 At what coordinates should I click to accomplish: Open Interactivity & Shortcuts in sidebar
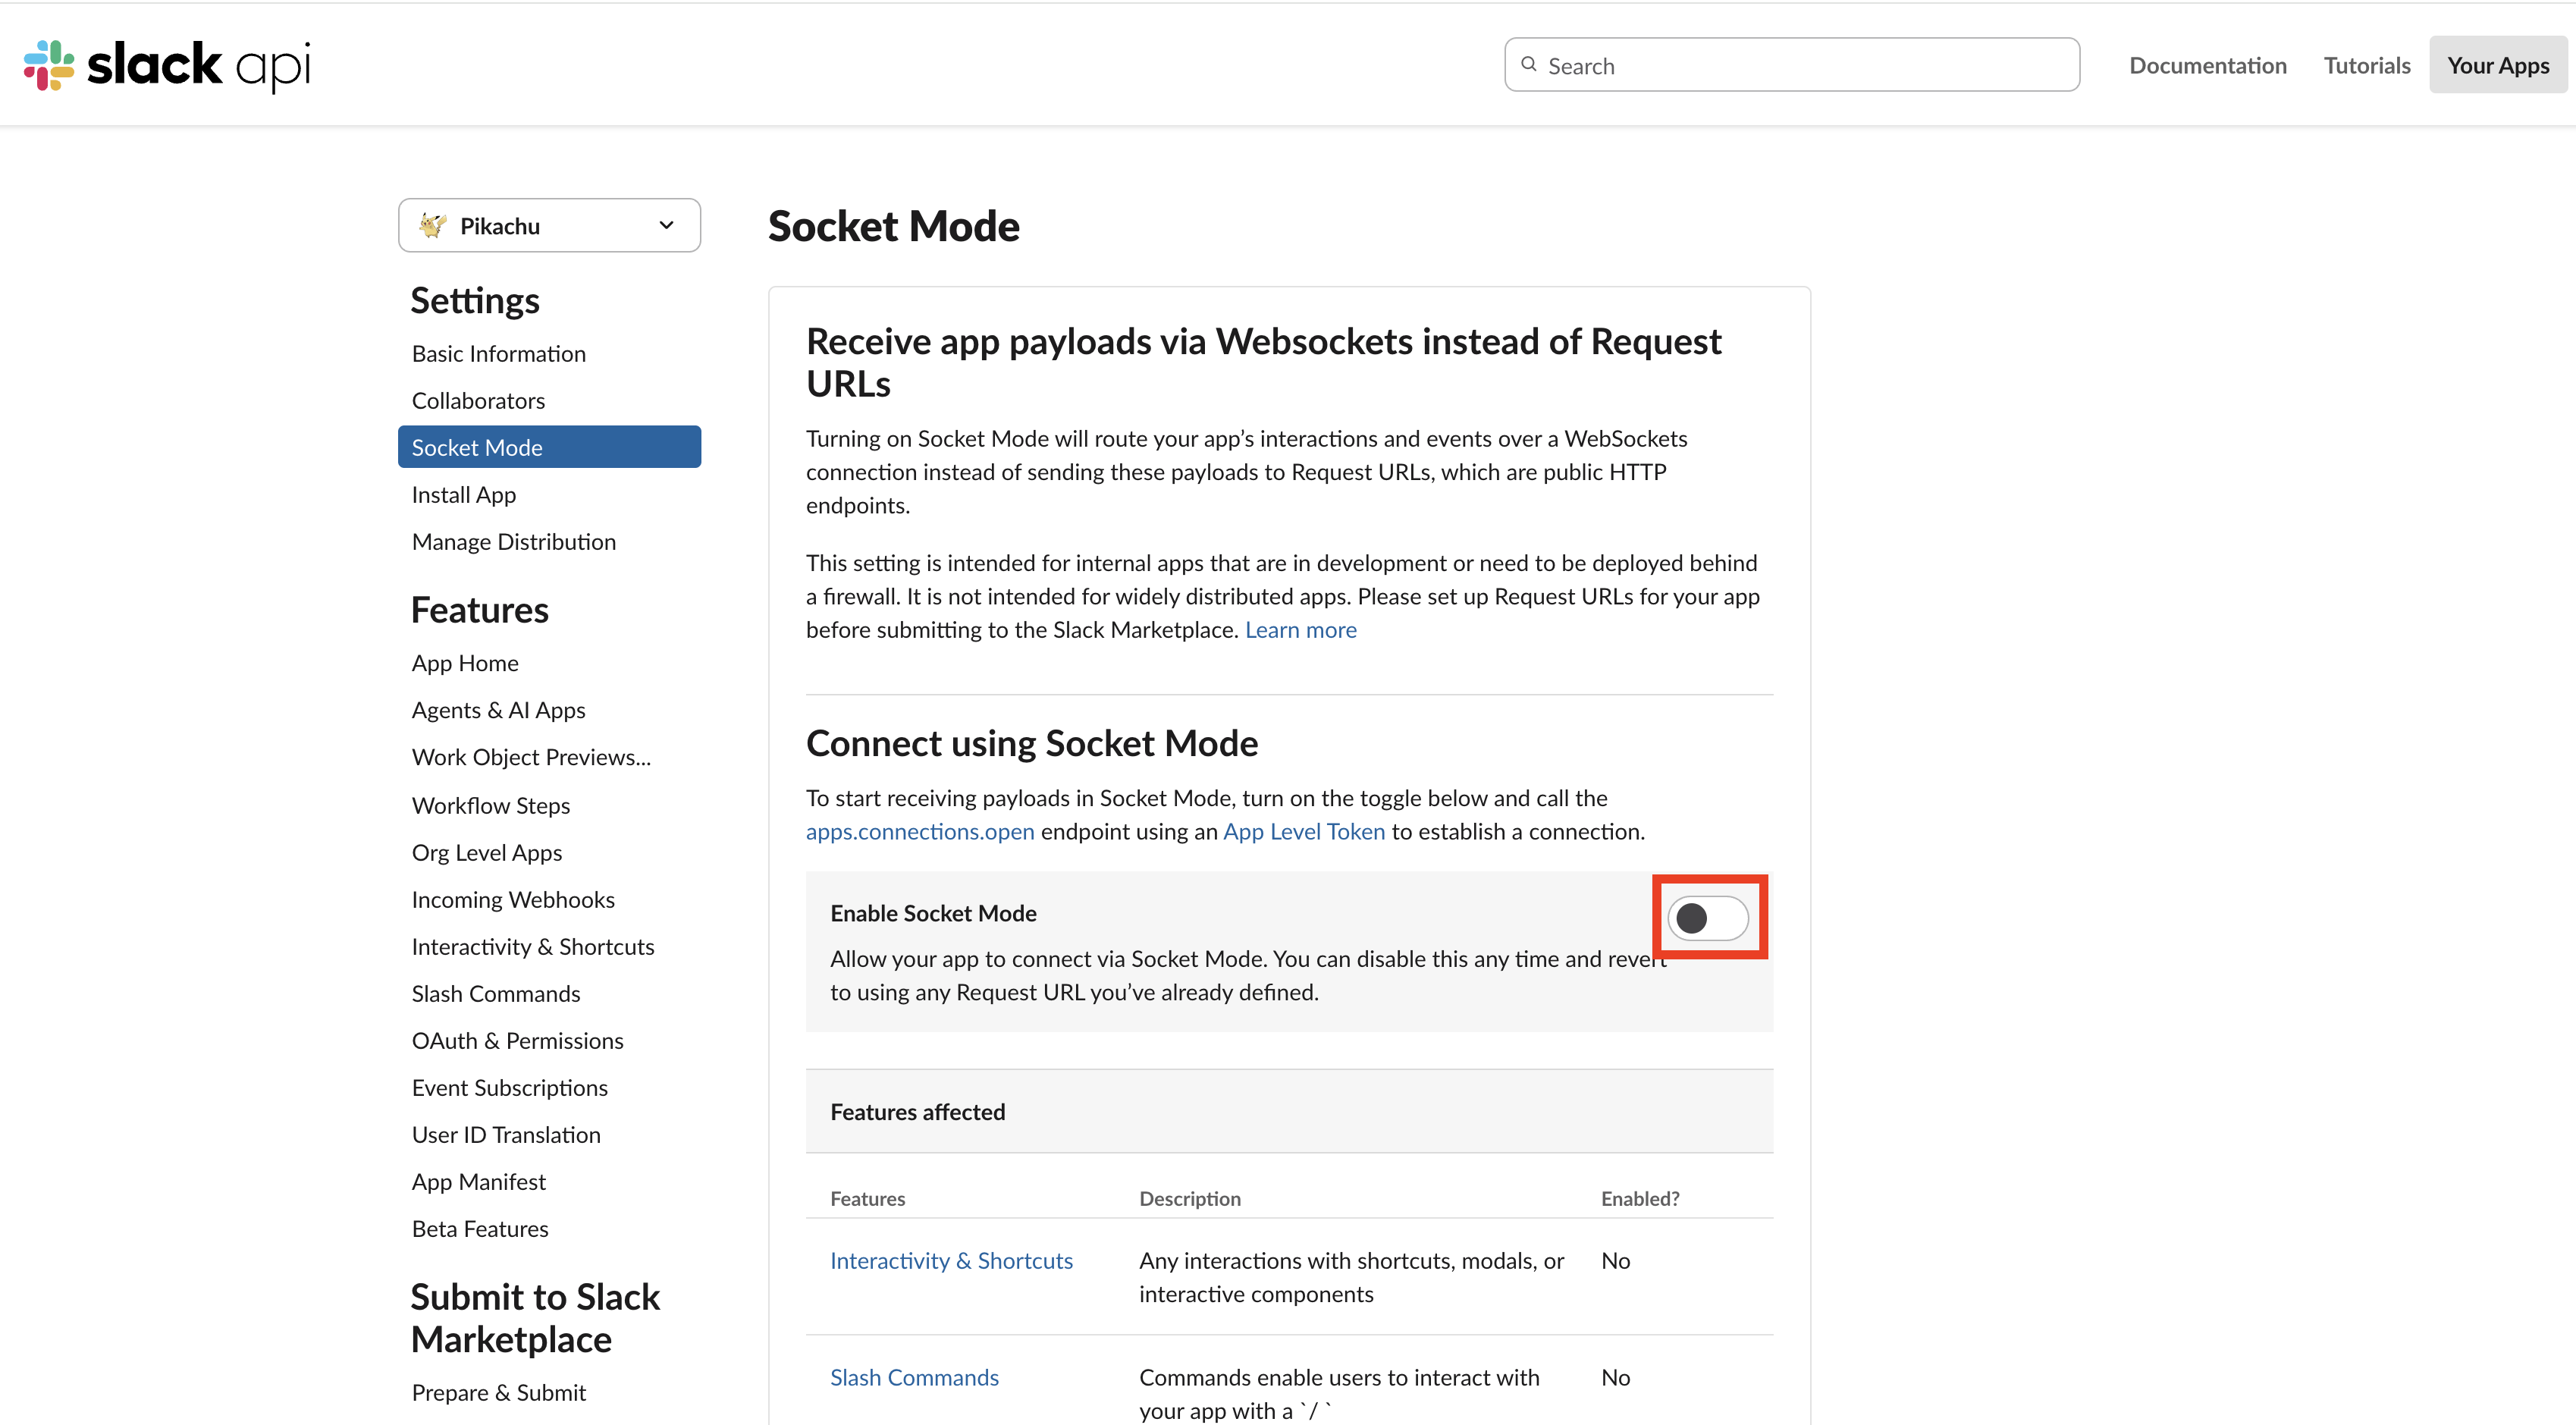point(533,946)
